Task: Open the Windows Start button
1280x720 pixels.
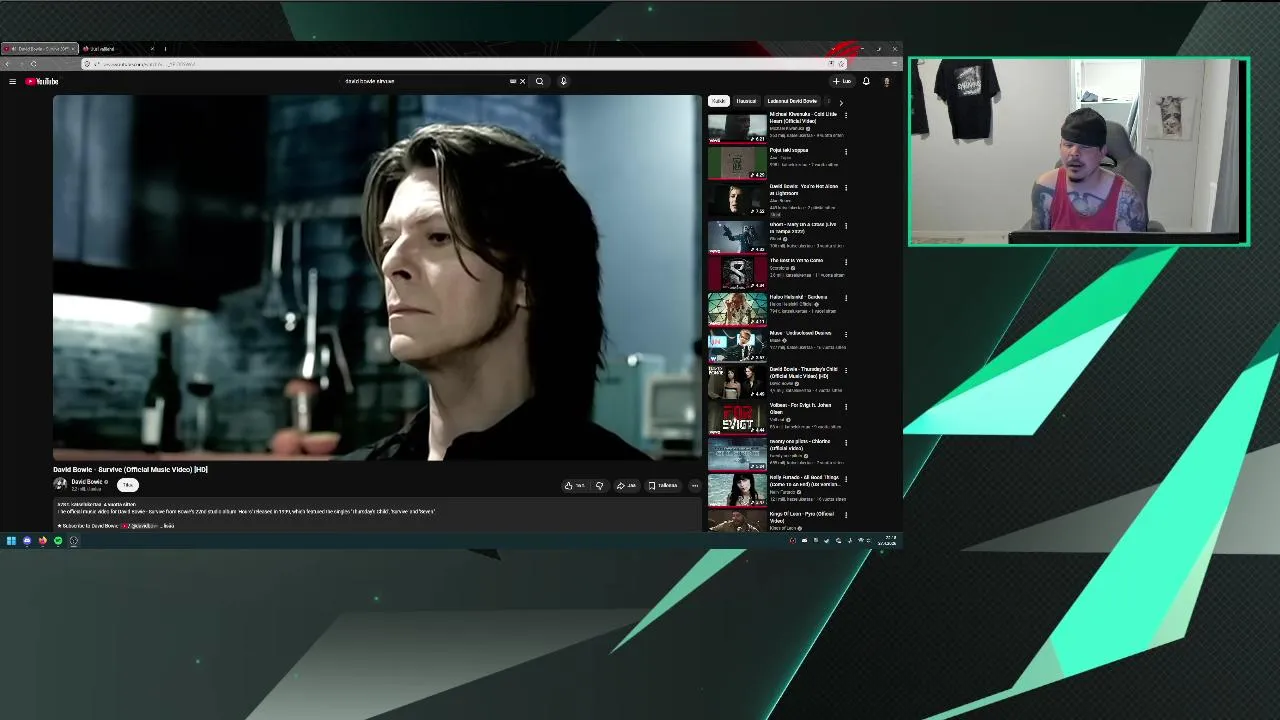Action: [11, 541]
